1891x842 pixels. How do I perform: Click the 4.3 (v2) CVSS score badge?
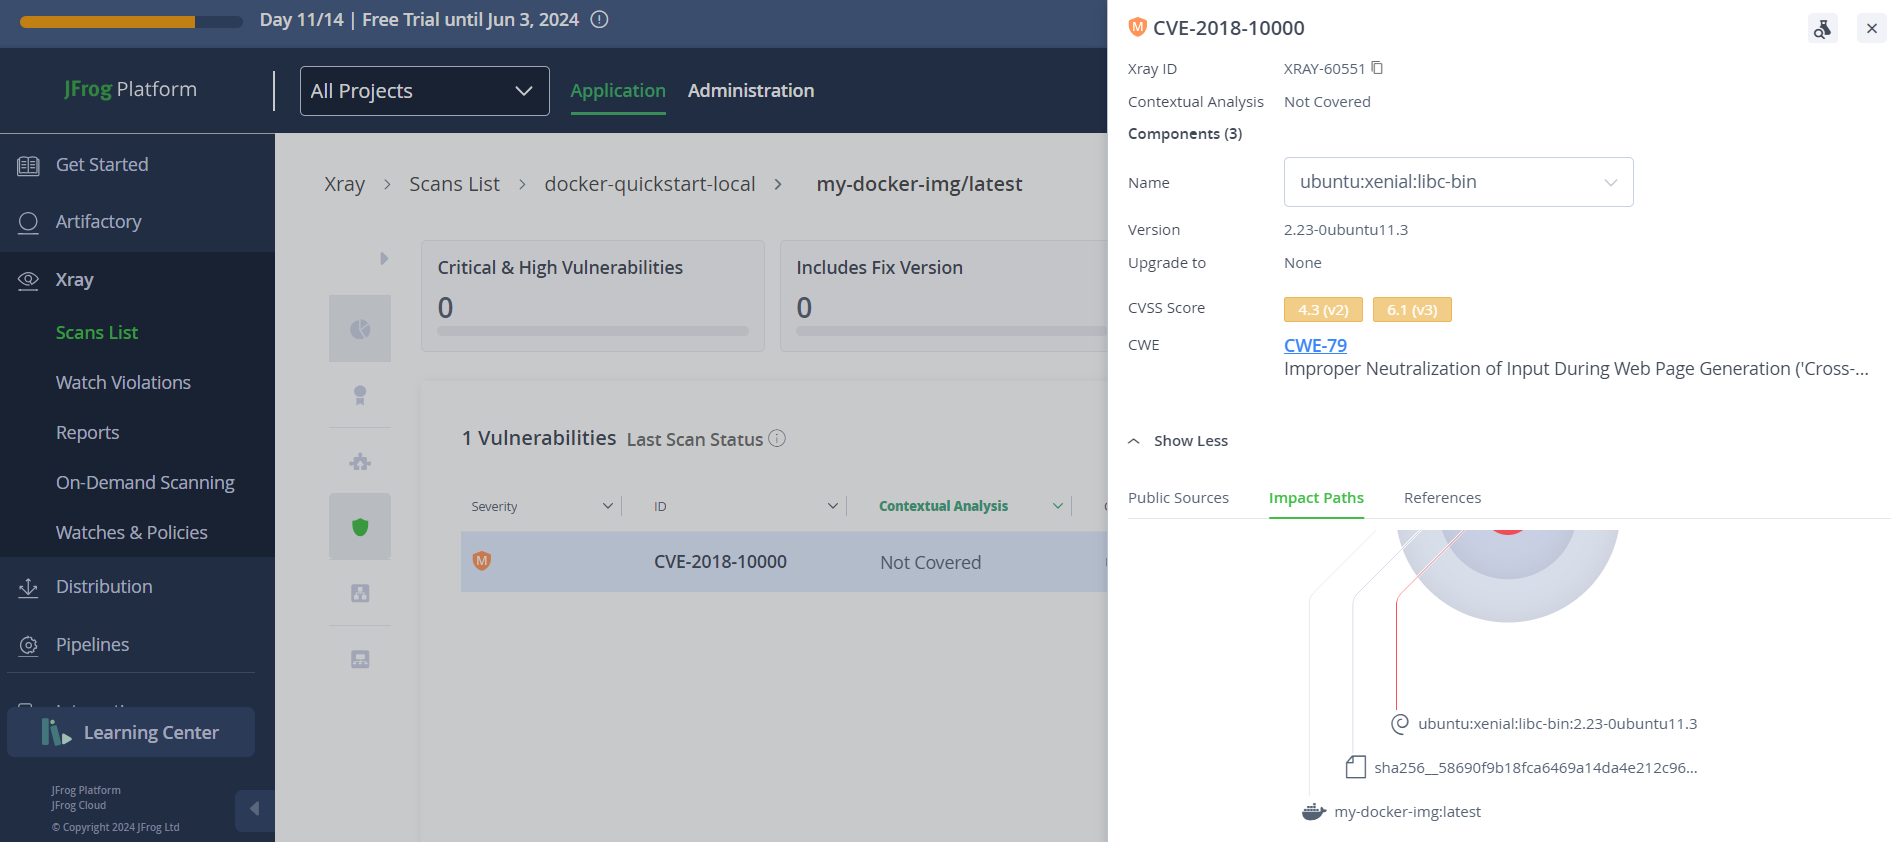(1323, 310)
